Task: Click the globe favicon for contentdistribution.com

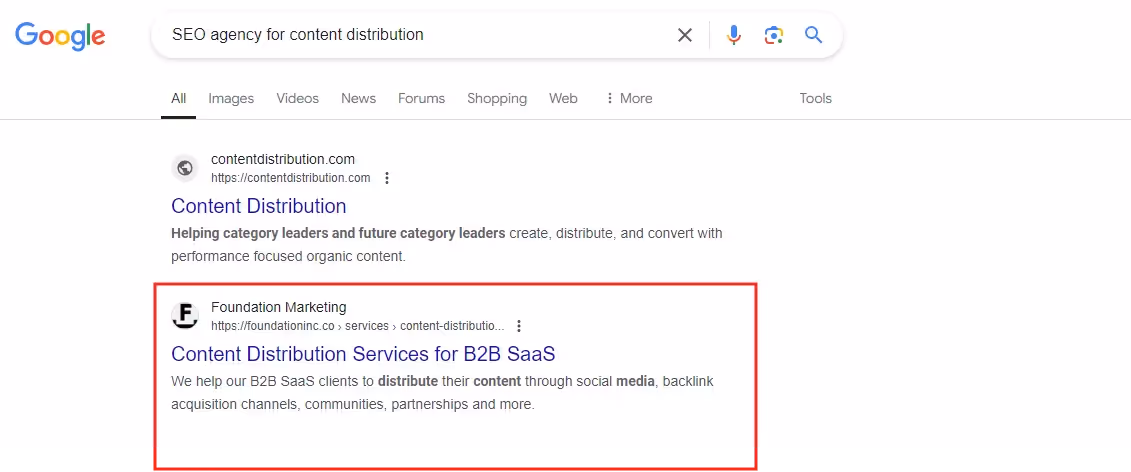Action: click(185, 168)
